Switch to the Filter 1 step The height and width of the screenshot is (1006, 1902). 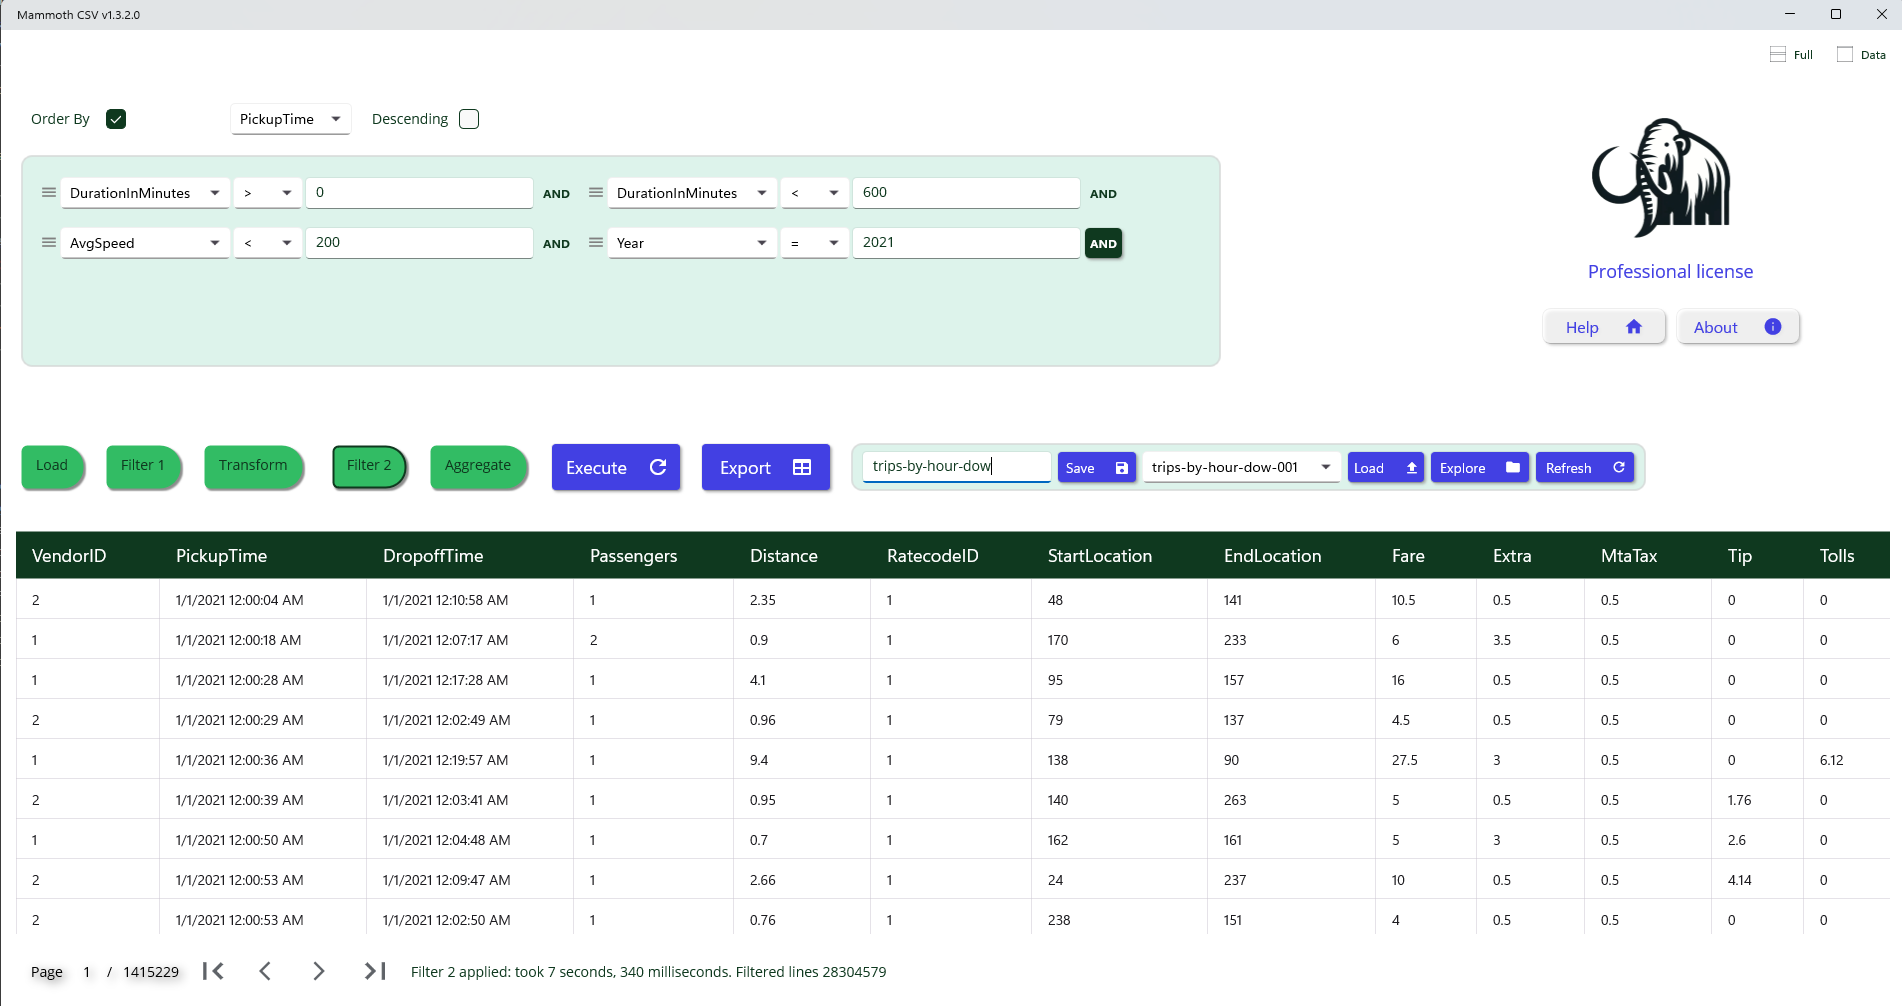[143, 466]
